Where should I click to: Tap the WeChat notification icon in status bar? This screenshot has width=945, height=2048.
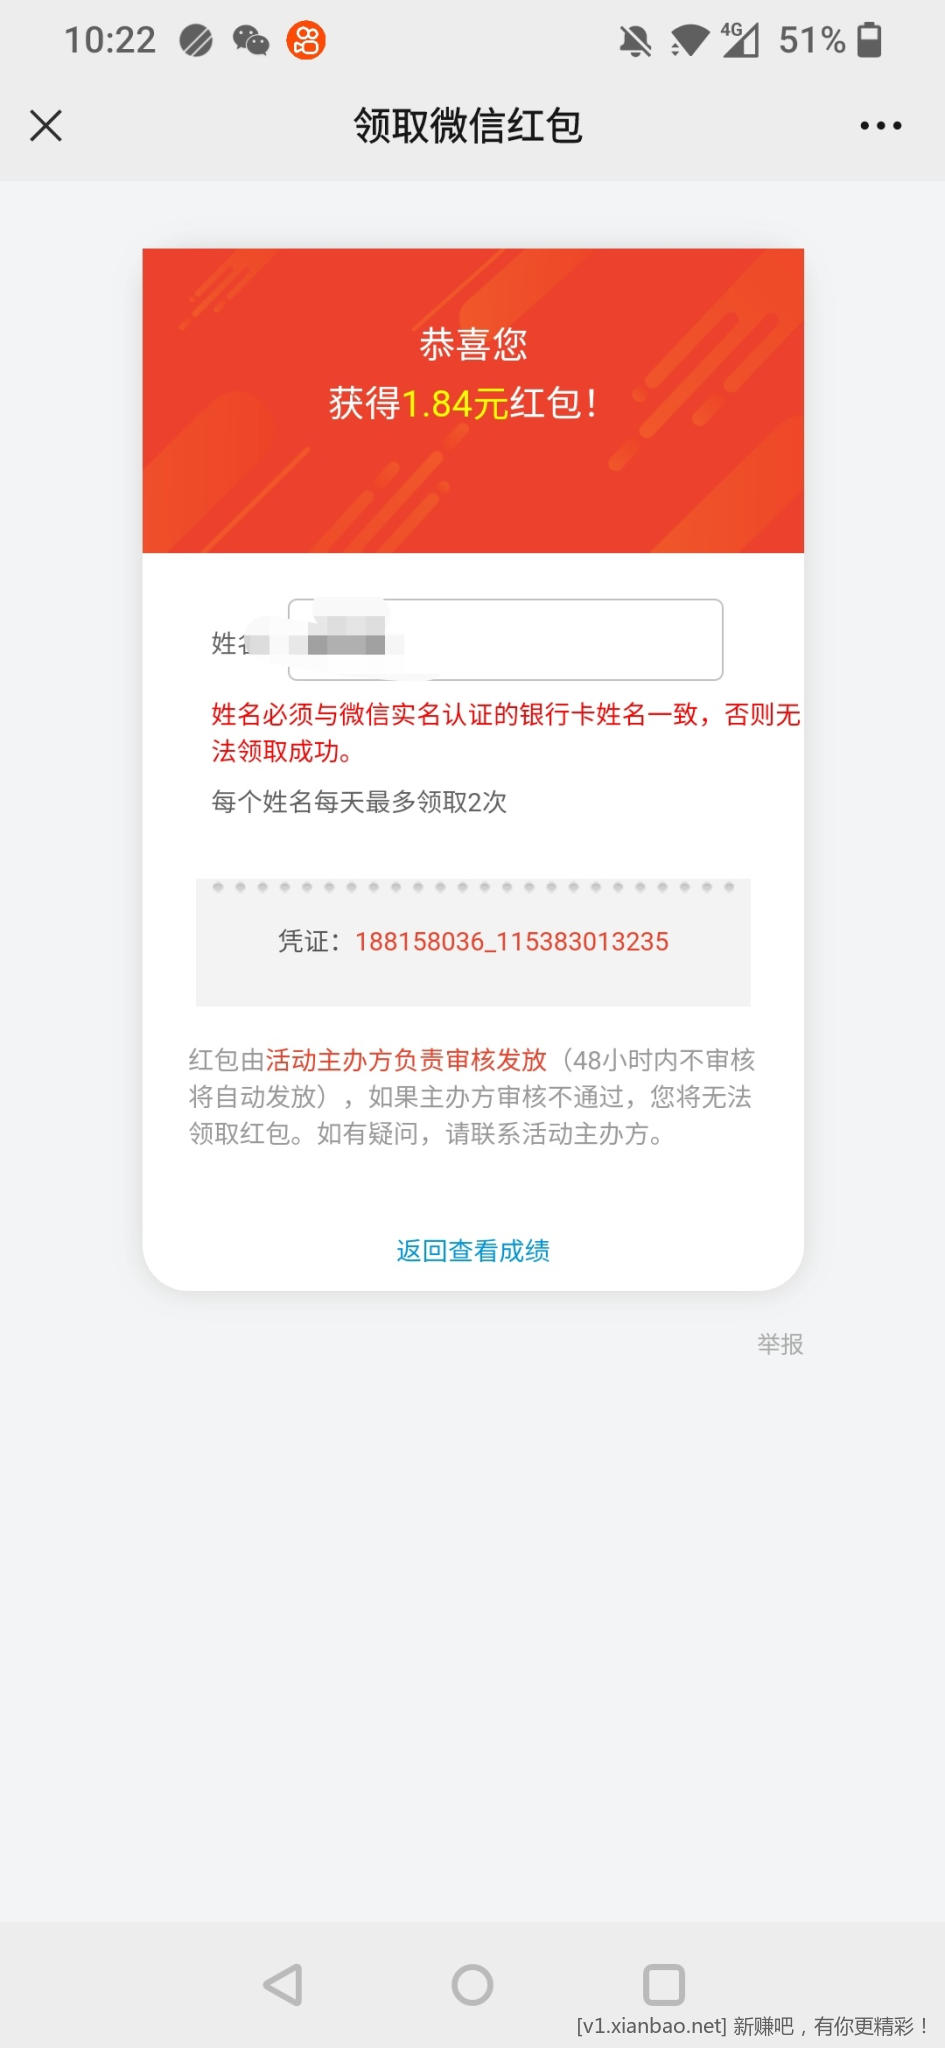click(251, 40)
